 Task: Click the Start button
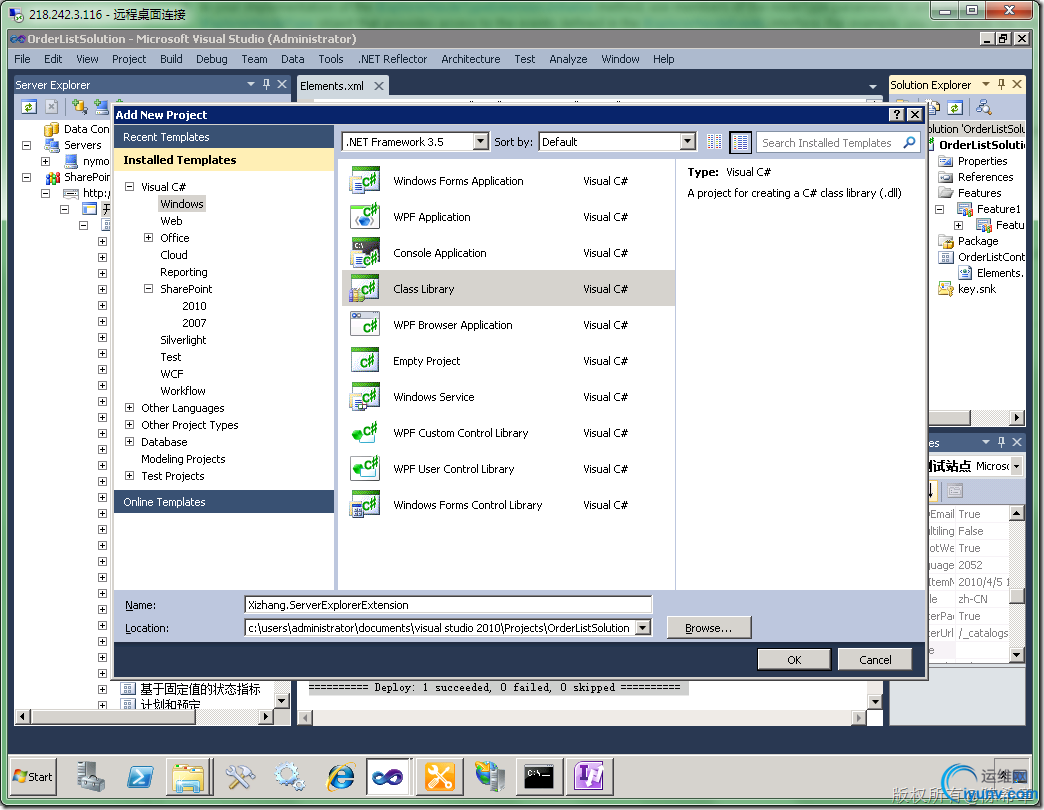[33, 777]
